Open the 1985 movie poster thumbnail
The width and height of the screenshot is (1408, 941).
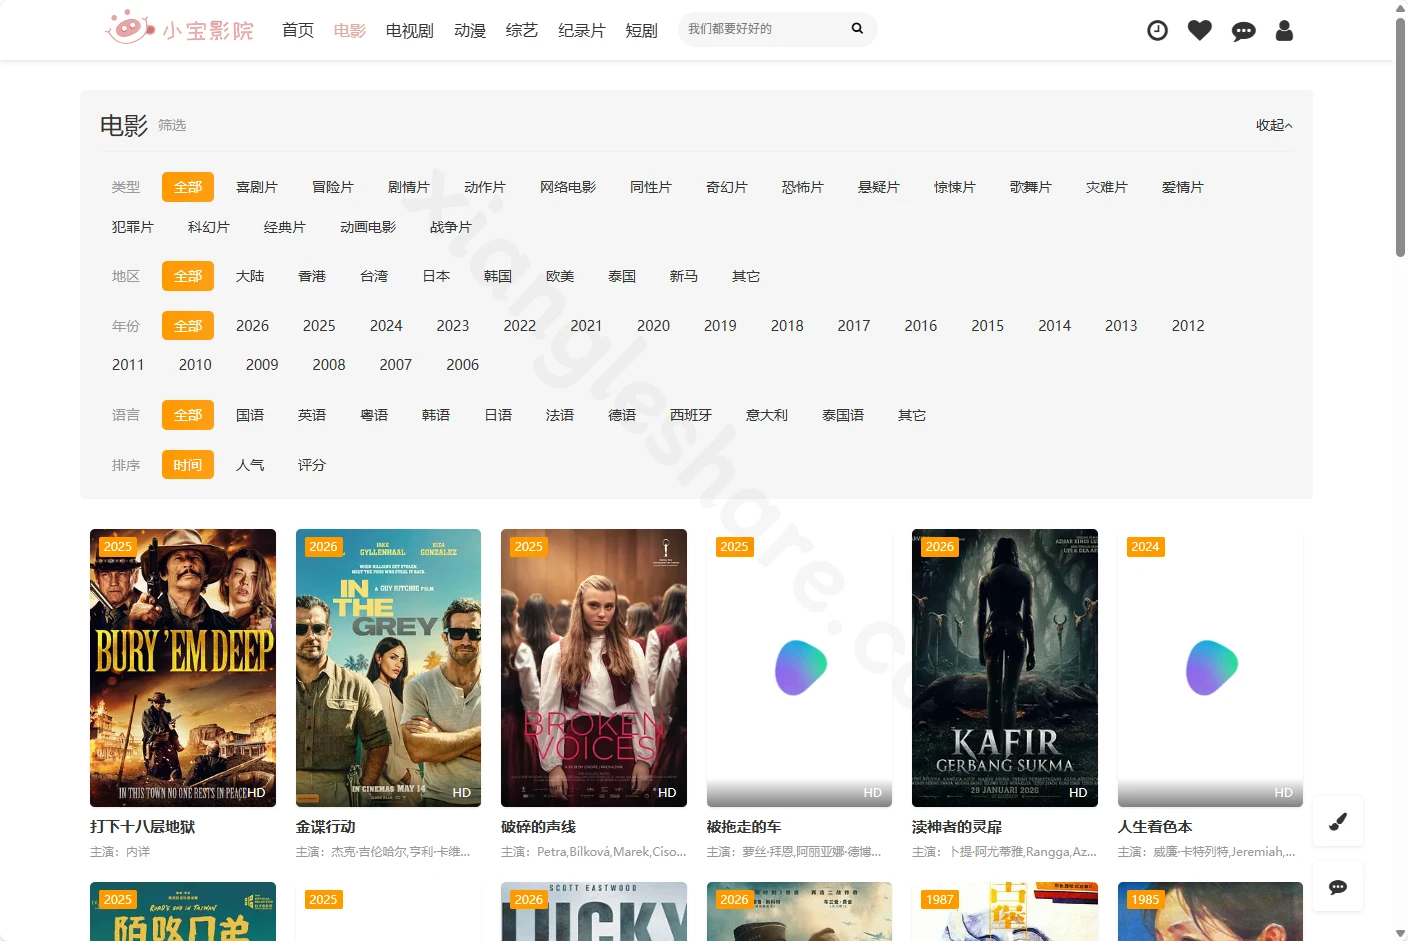click(x=1210, y=911)
